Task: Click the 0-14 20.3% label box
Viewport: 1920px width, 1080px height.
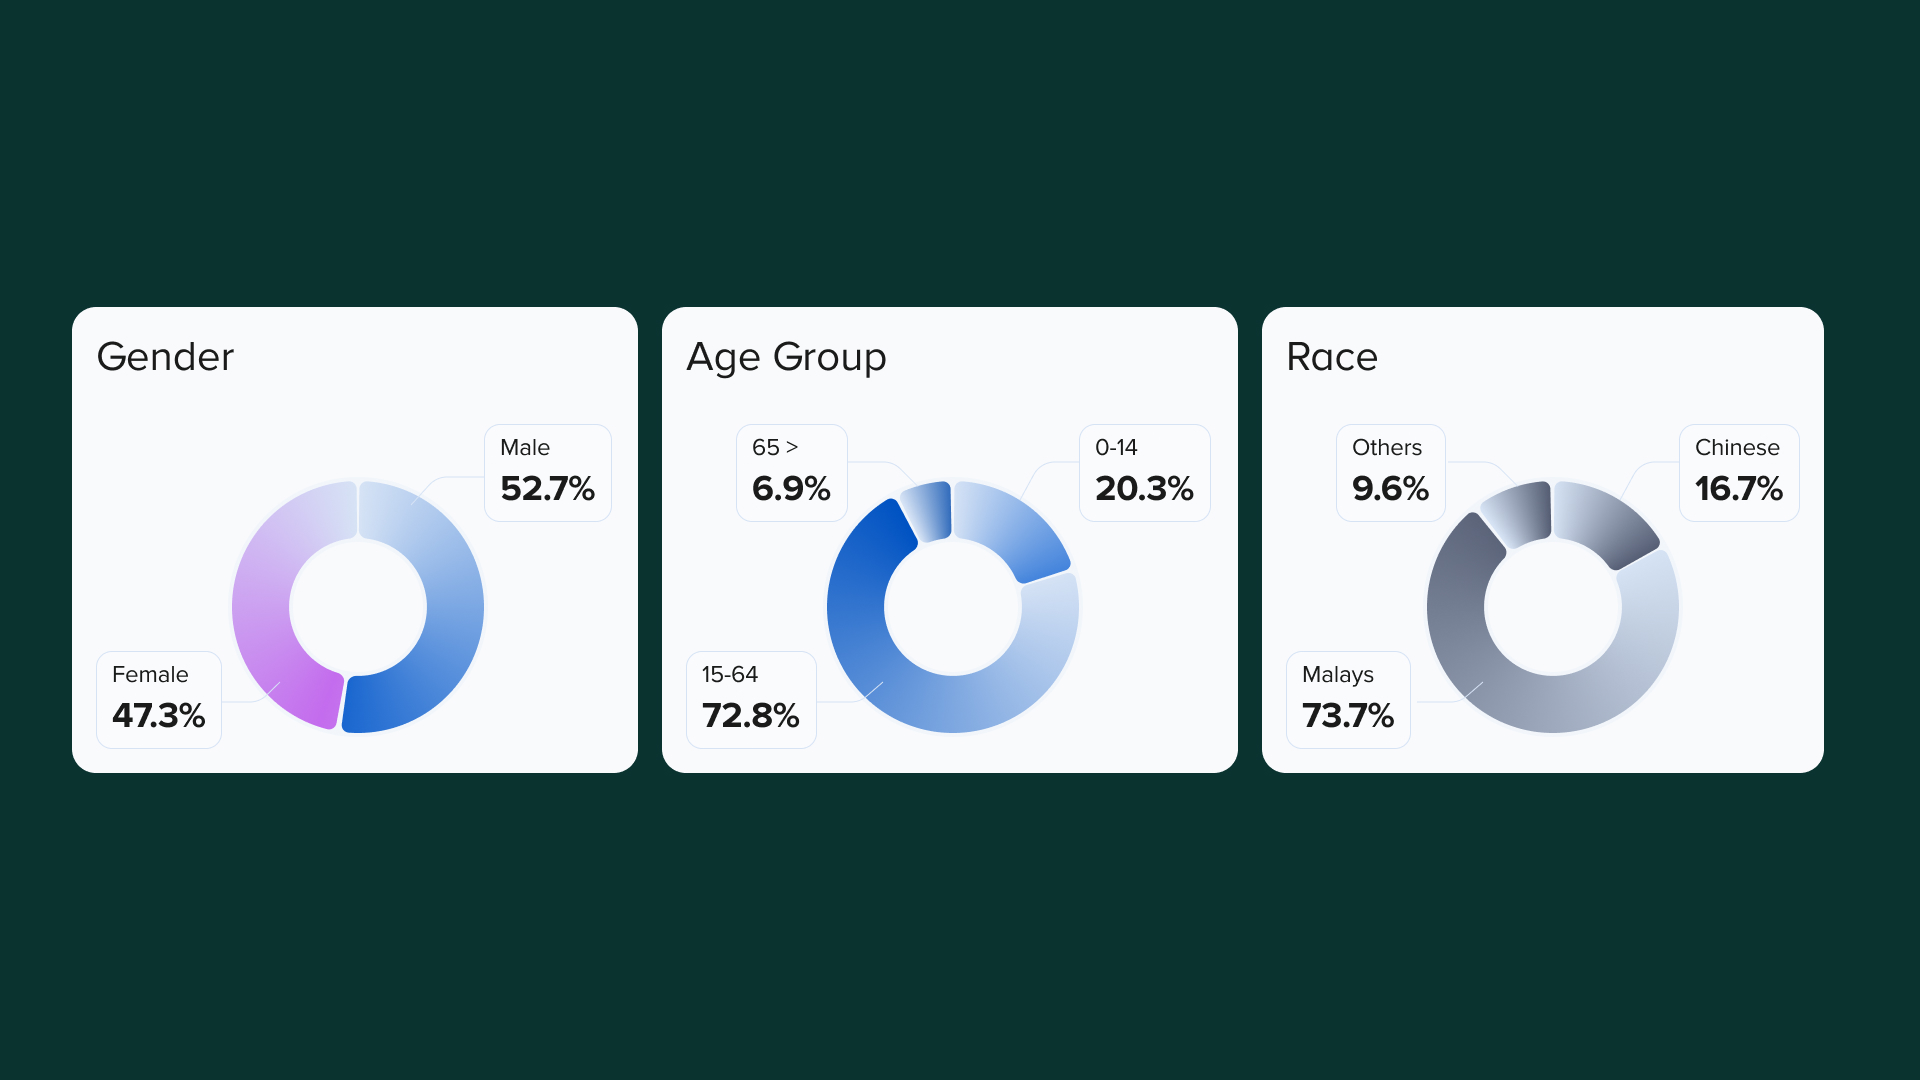Action: tap(1144, 472)
